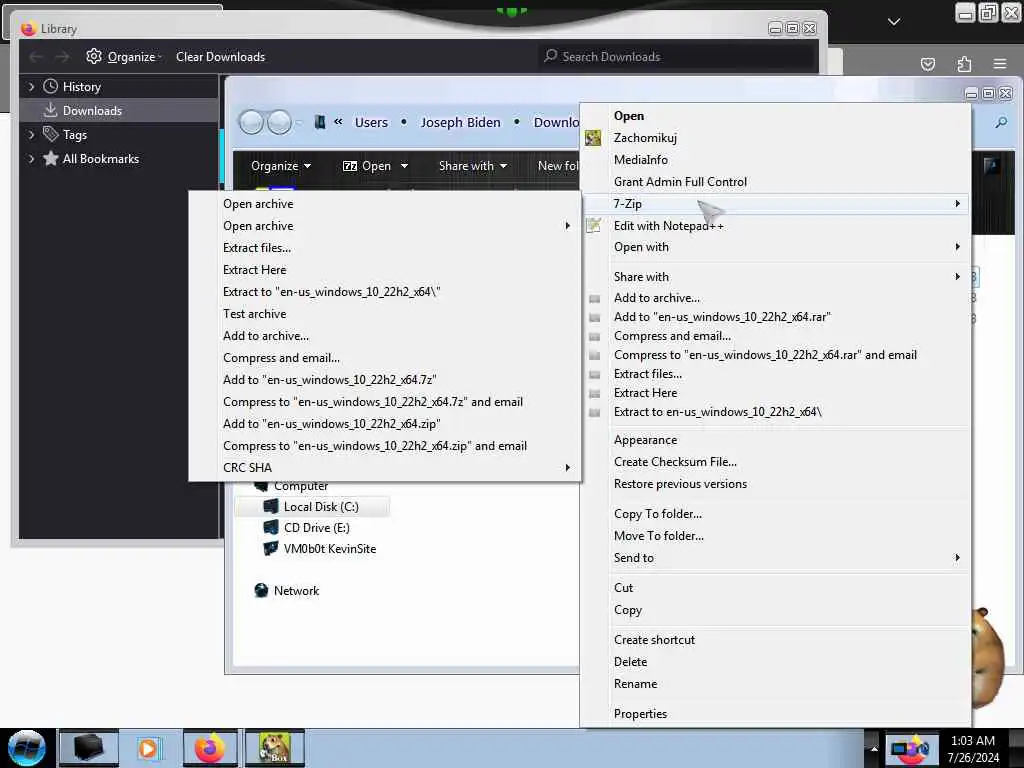Click the Downloads arrow icon in Library sidebar

[x=50, y=110]
